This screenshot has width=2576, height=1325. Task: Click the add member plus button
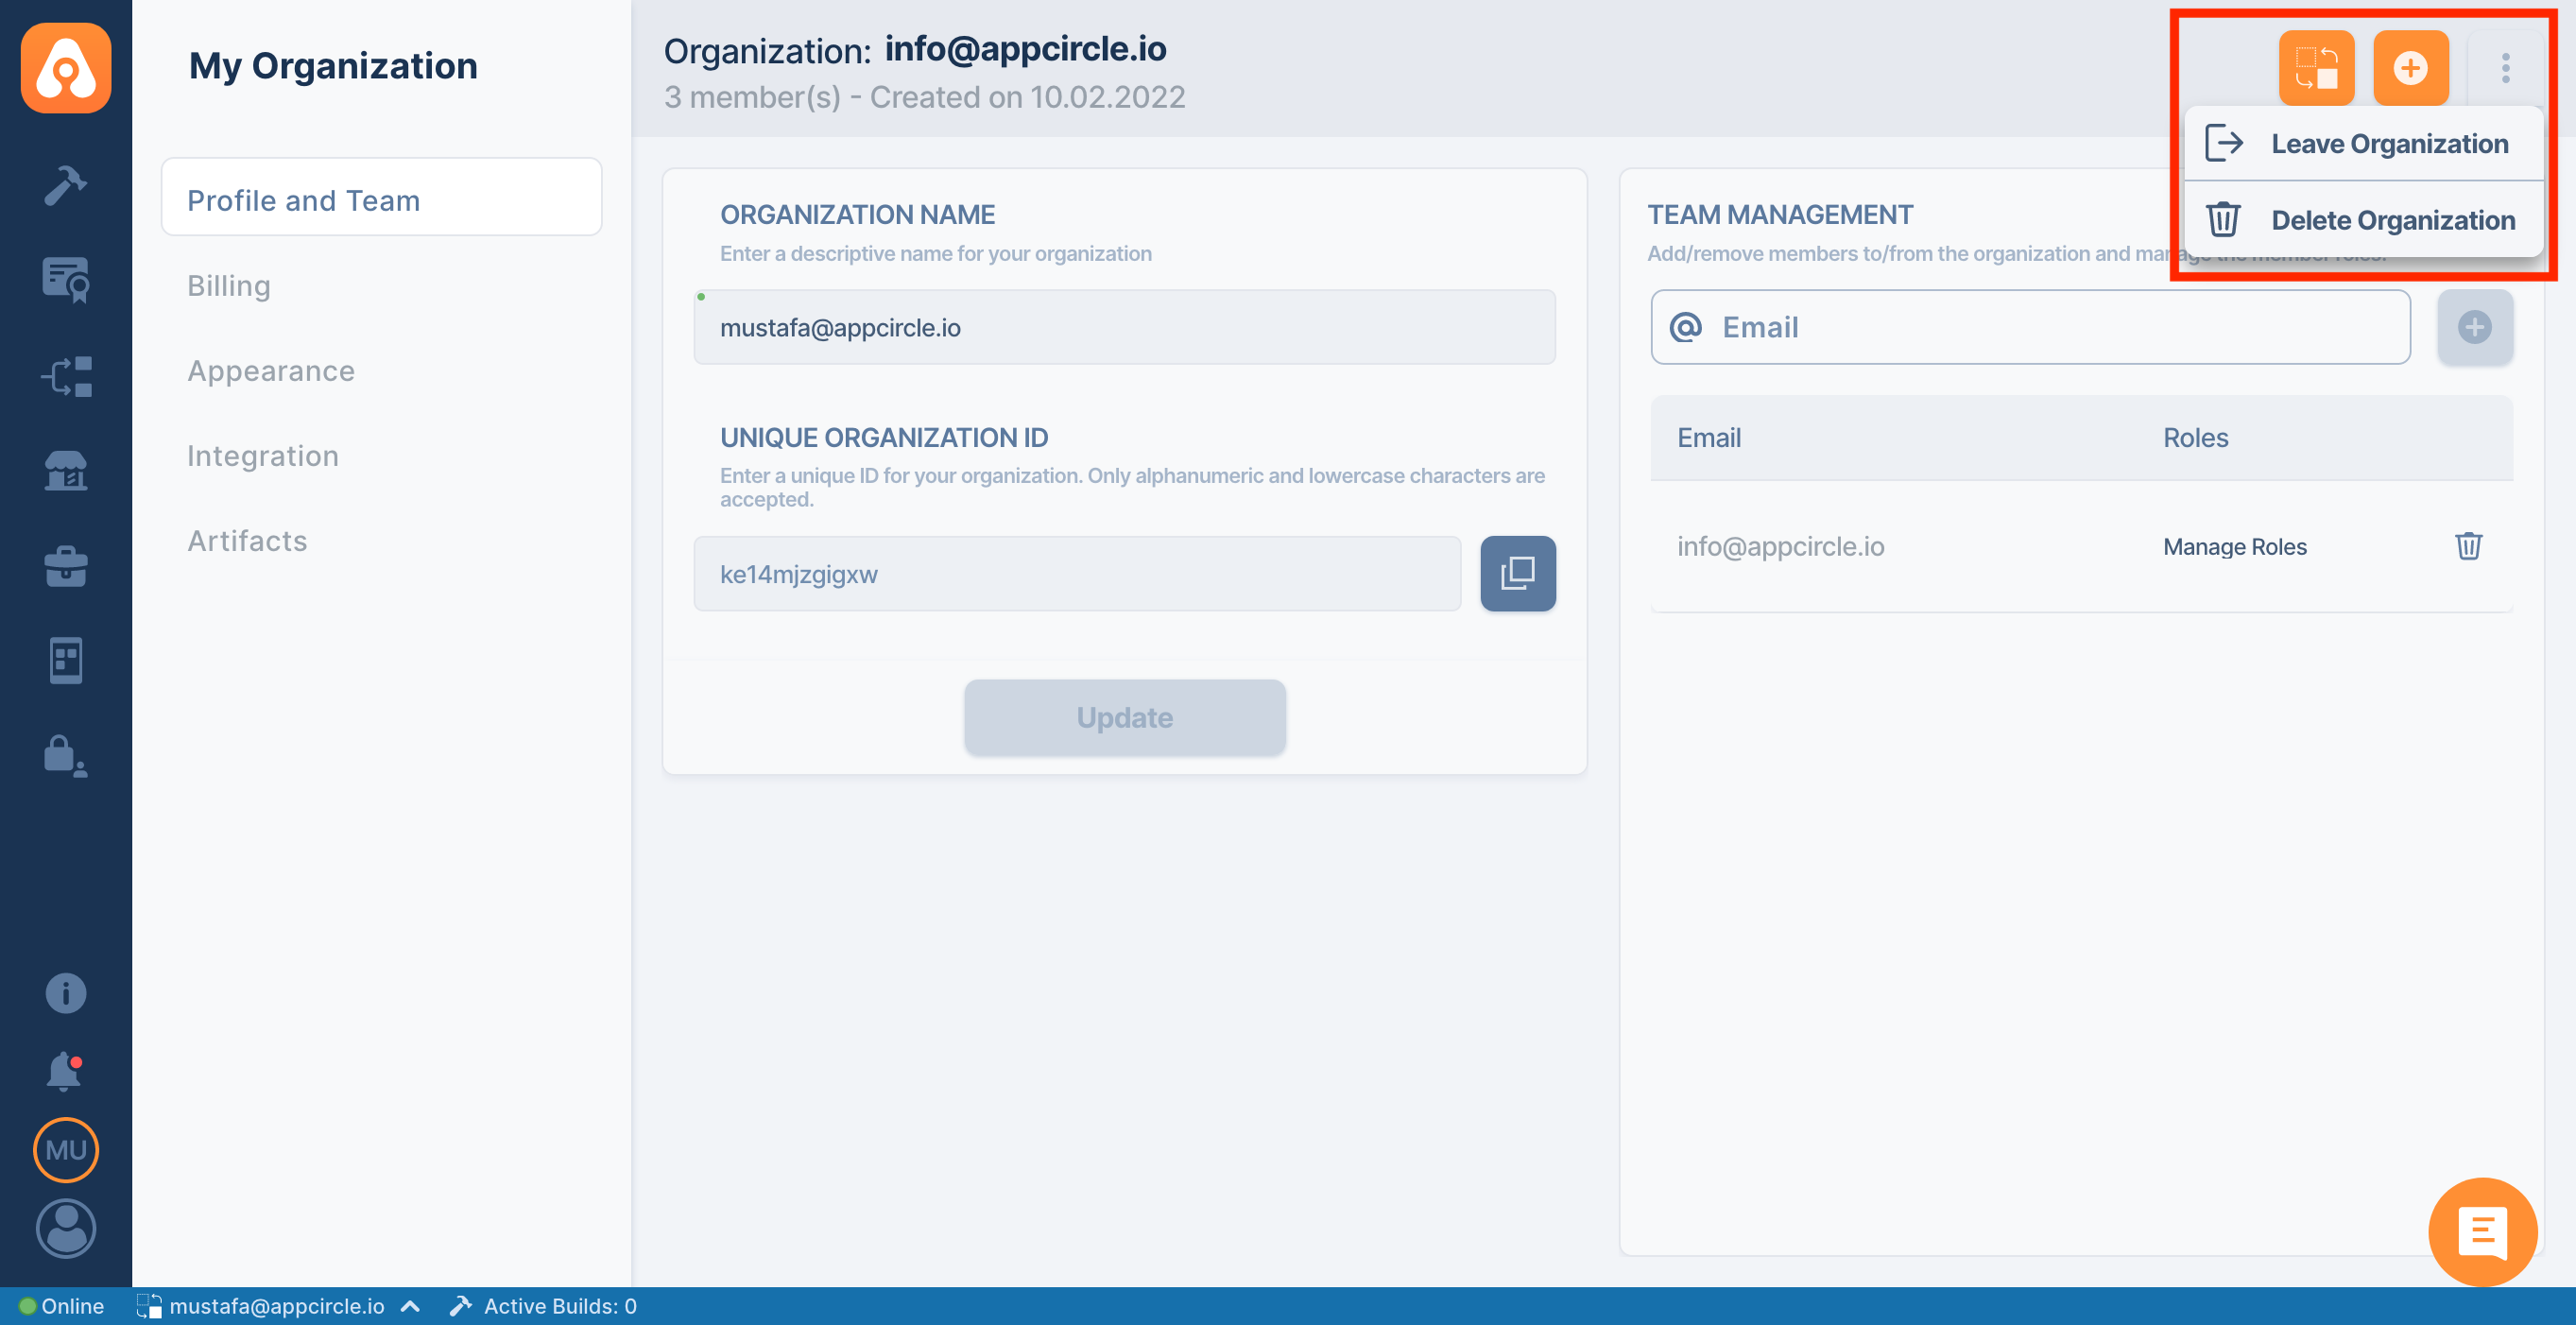click(2474, 327)
